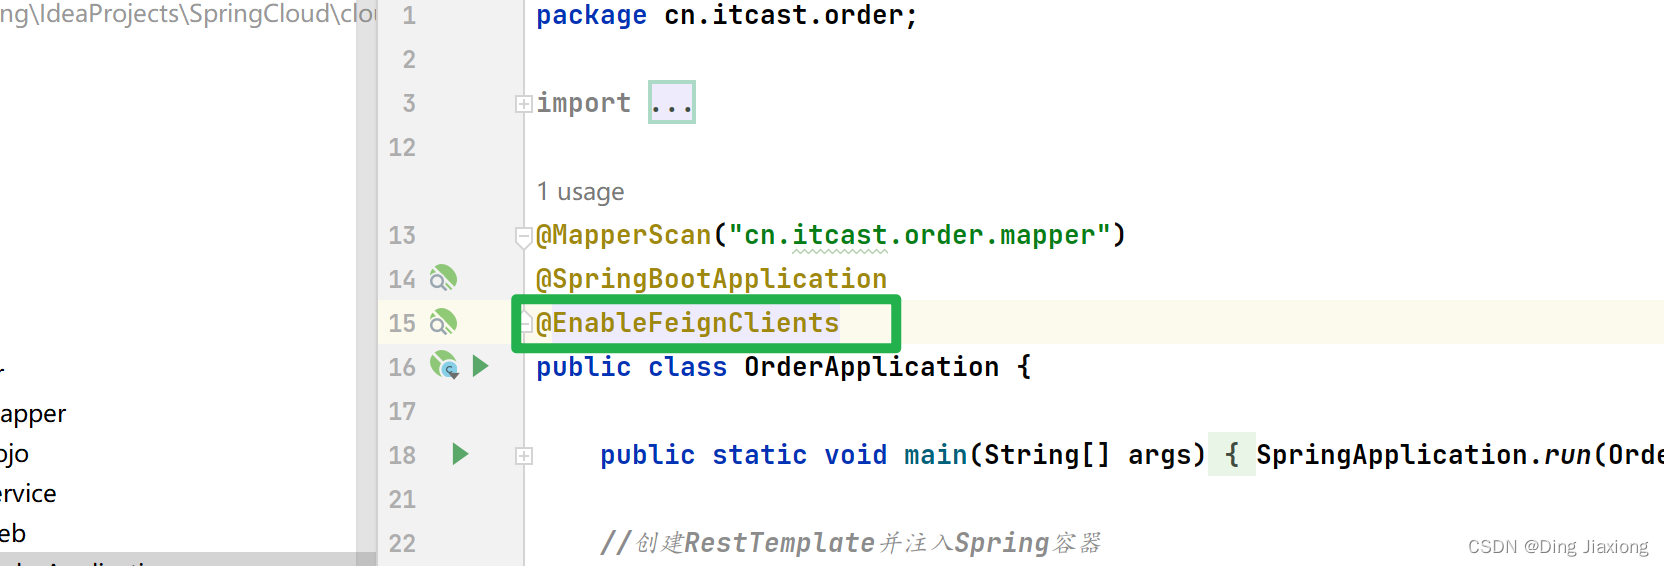Click the @EnableFeignClients annotation

687,322
